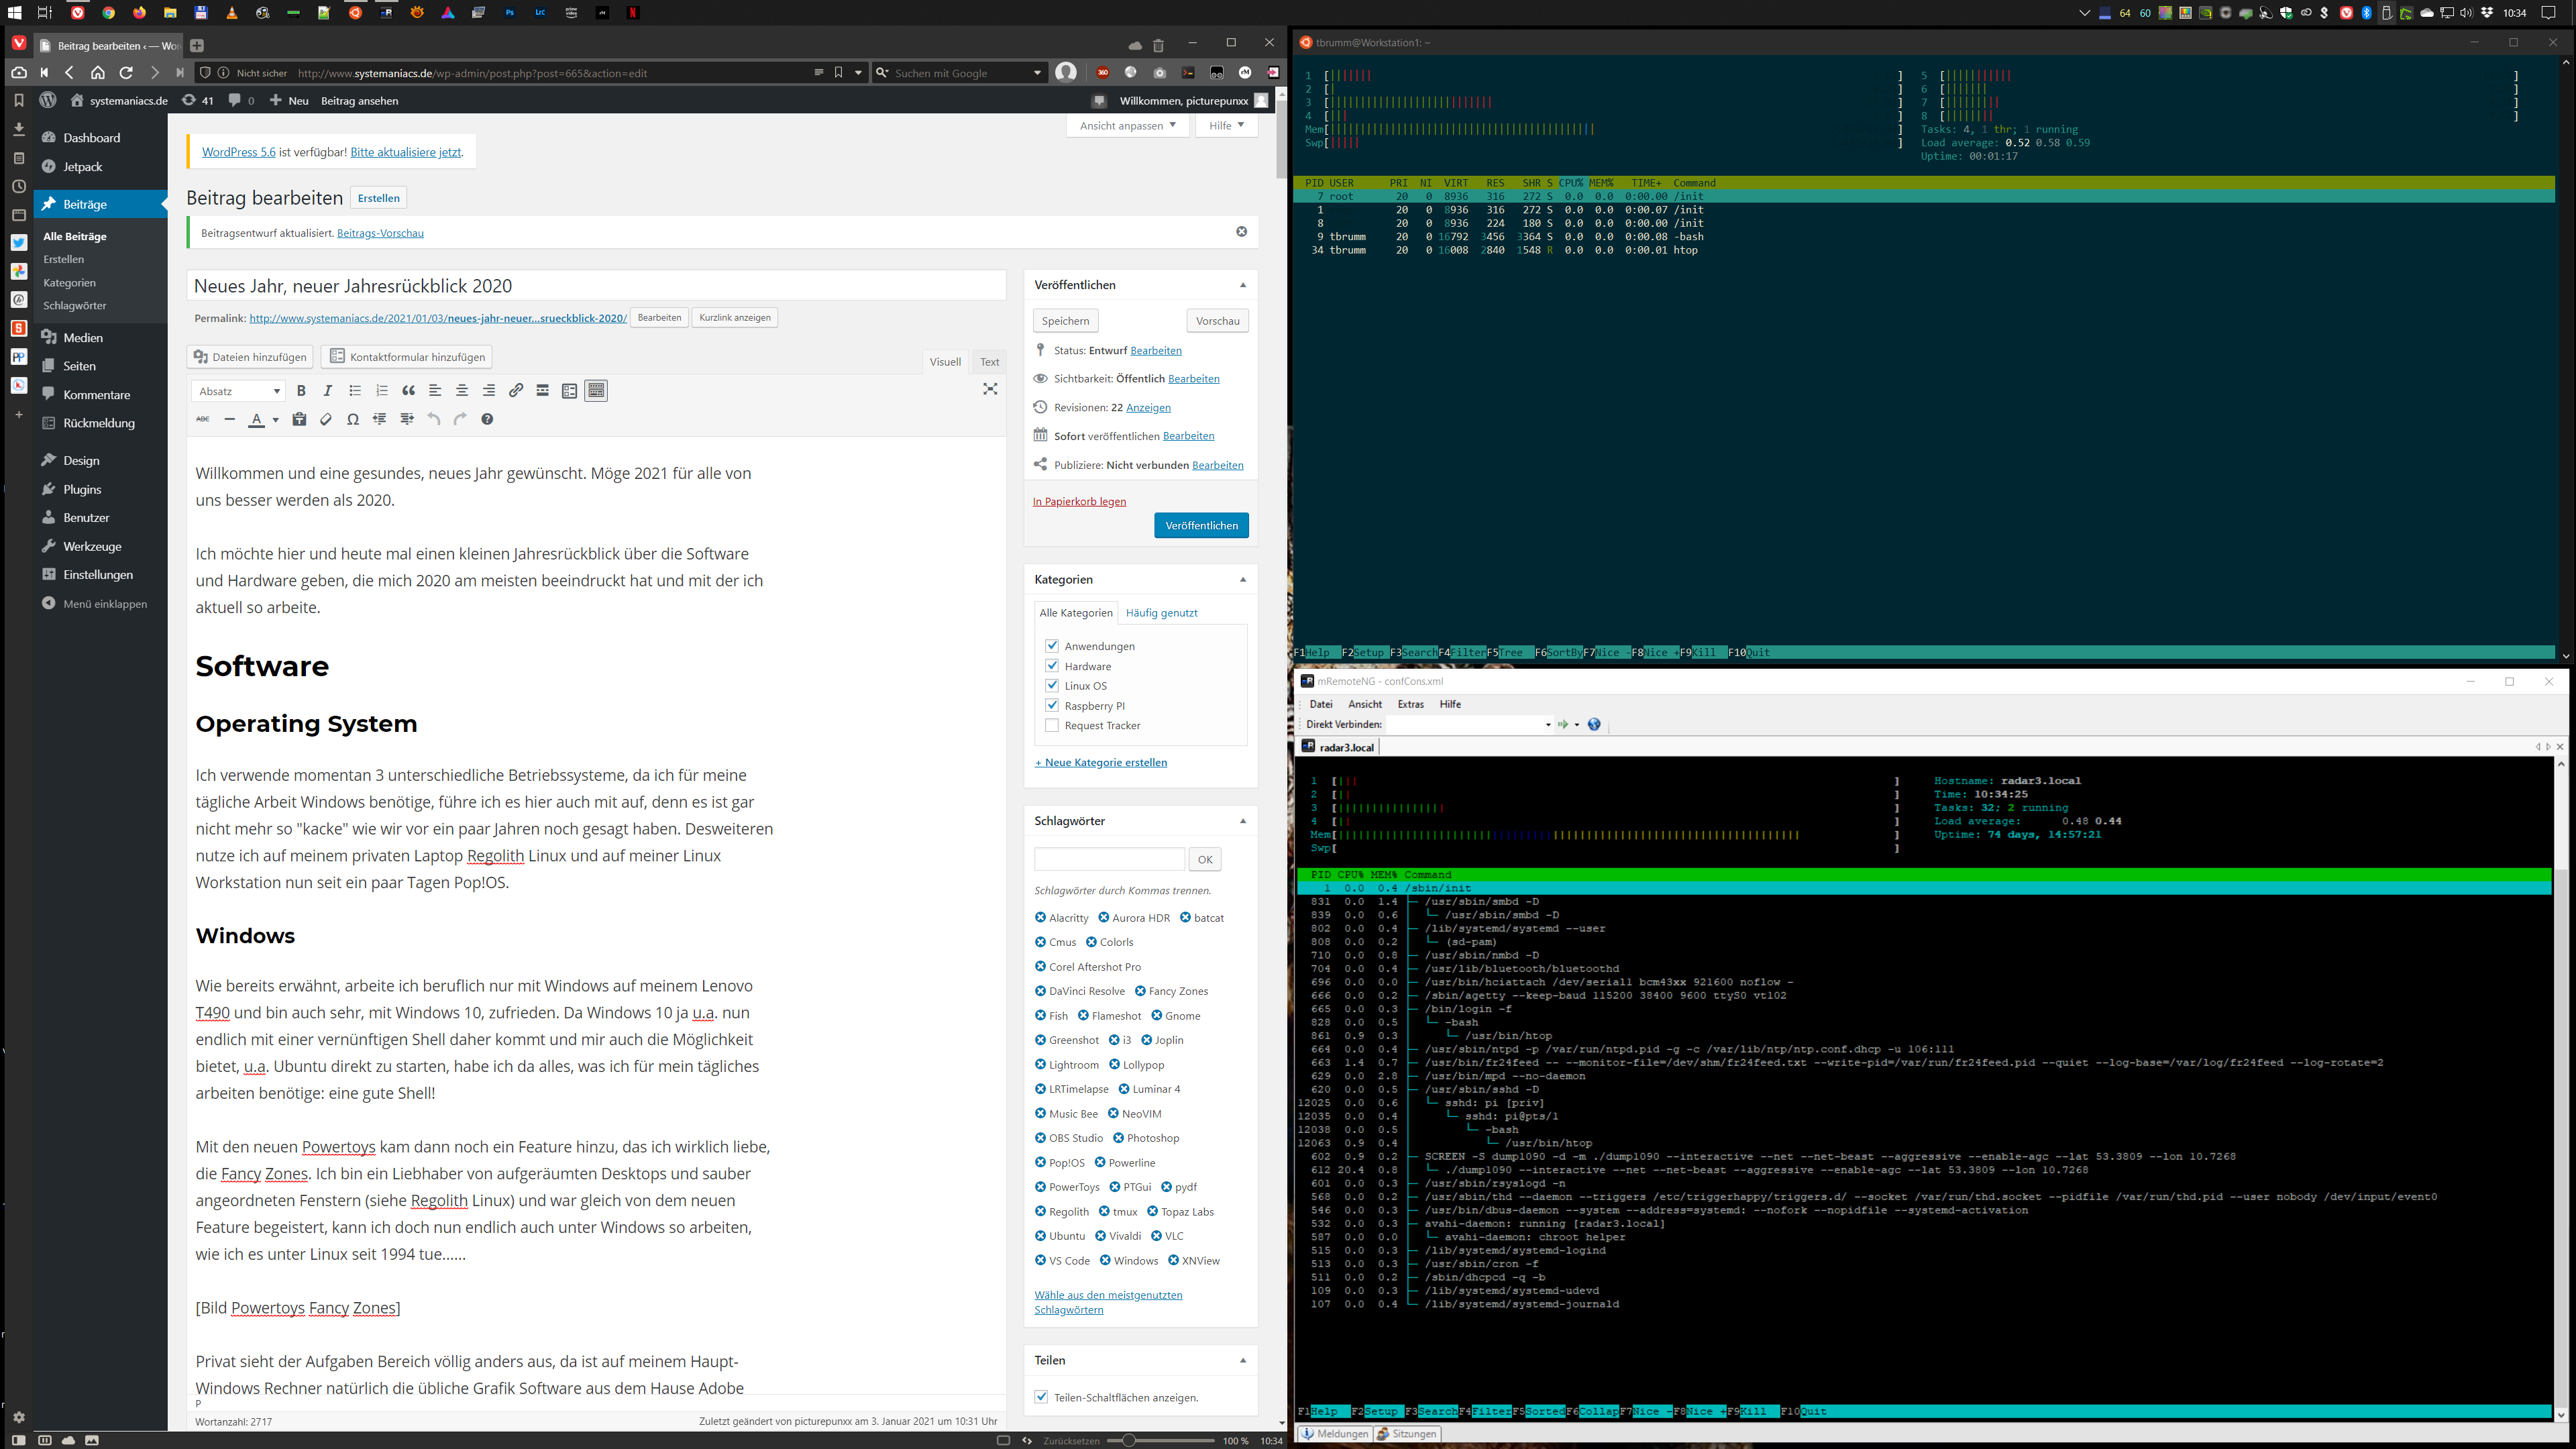Open the Hilfe dropdown tab

coord(1226,126)
